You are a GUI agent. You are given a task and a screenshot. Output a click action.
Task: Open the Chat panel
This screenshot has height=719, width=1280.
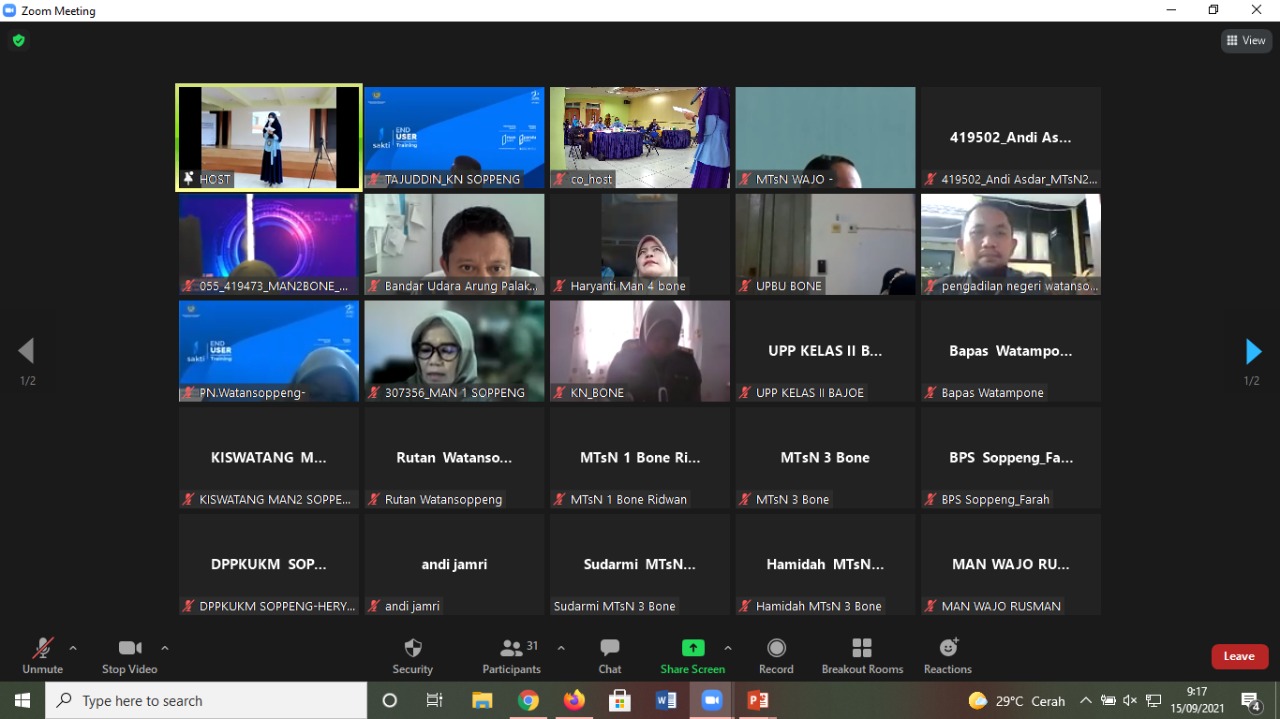[x=609, y=655]
